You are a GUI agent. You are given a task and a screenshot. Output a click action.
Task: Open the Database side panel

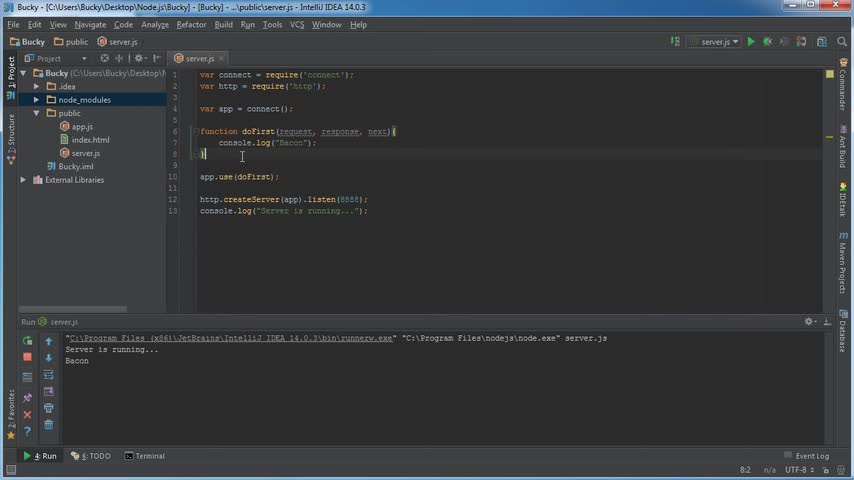click(843, 331)
